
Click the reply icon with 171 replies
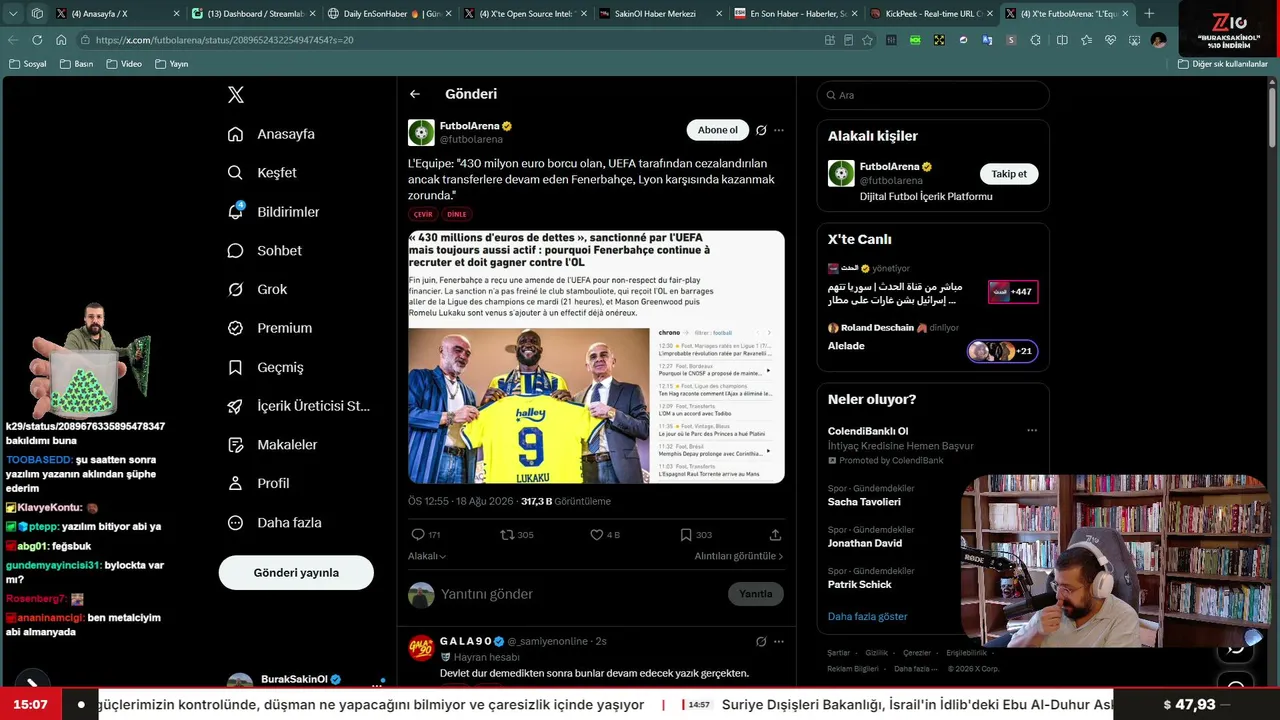tap(418, 535)
